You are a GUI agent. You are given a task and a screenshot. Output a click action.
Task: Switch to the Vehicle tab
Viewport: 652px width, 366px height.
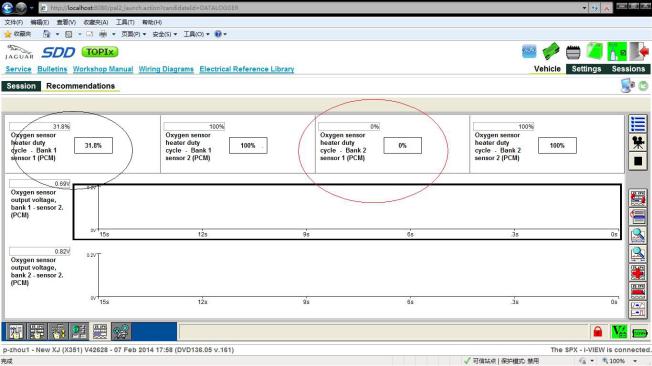(x=547, y=69)
